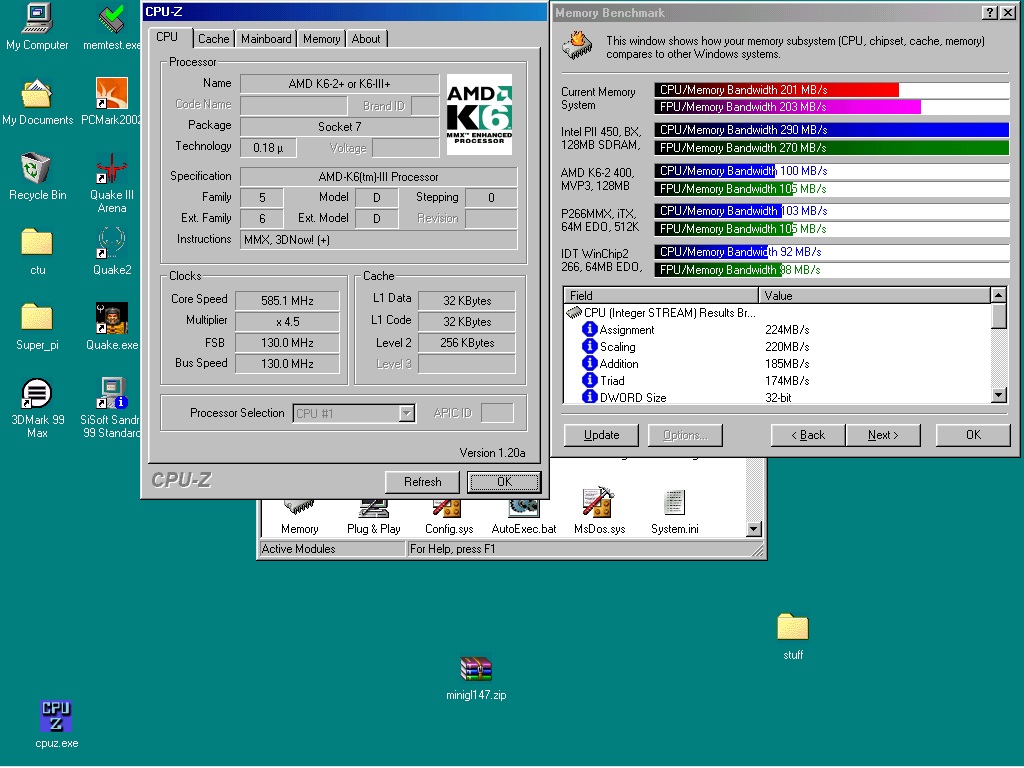Image resolution: width=1024 pixels, height=768 pixels.
Task: Click the Assignment result info icon
Action: (x=590, y=329)
